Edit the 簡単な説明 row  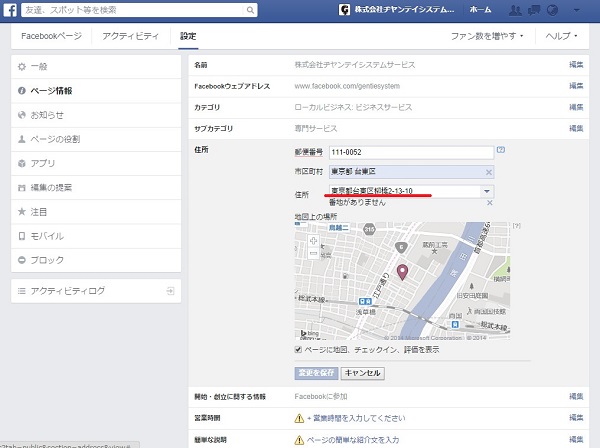pos(576,439)
